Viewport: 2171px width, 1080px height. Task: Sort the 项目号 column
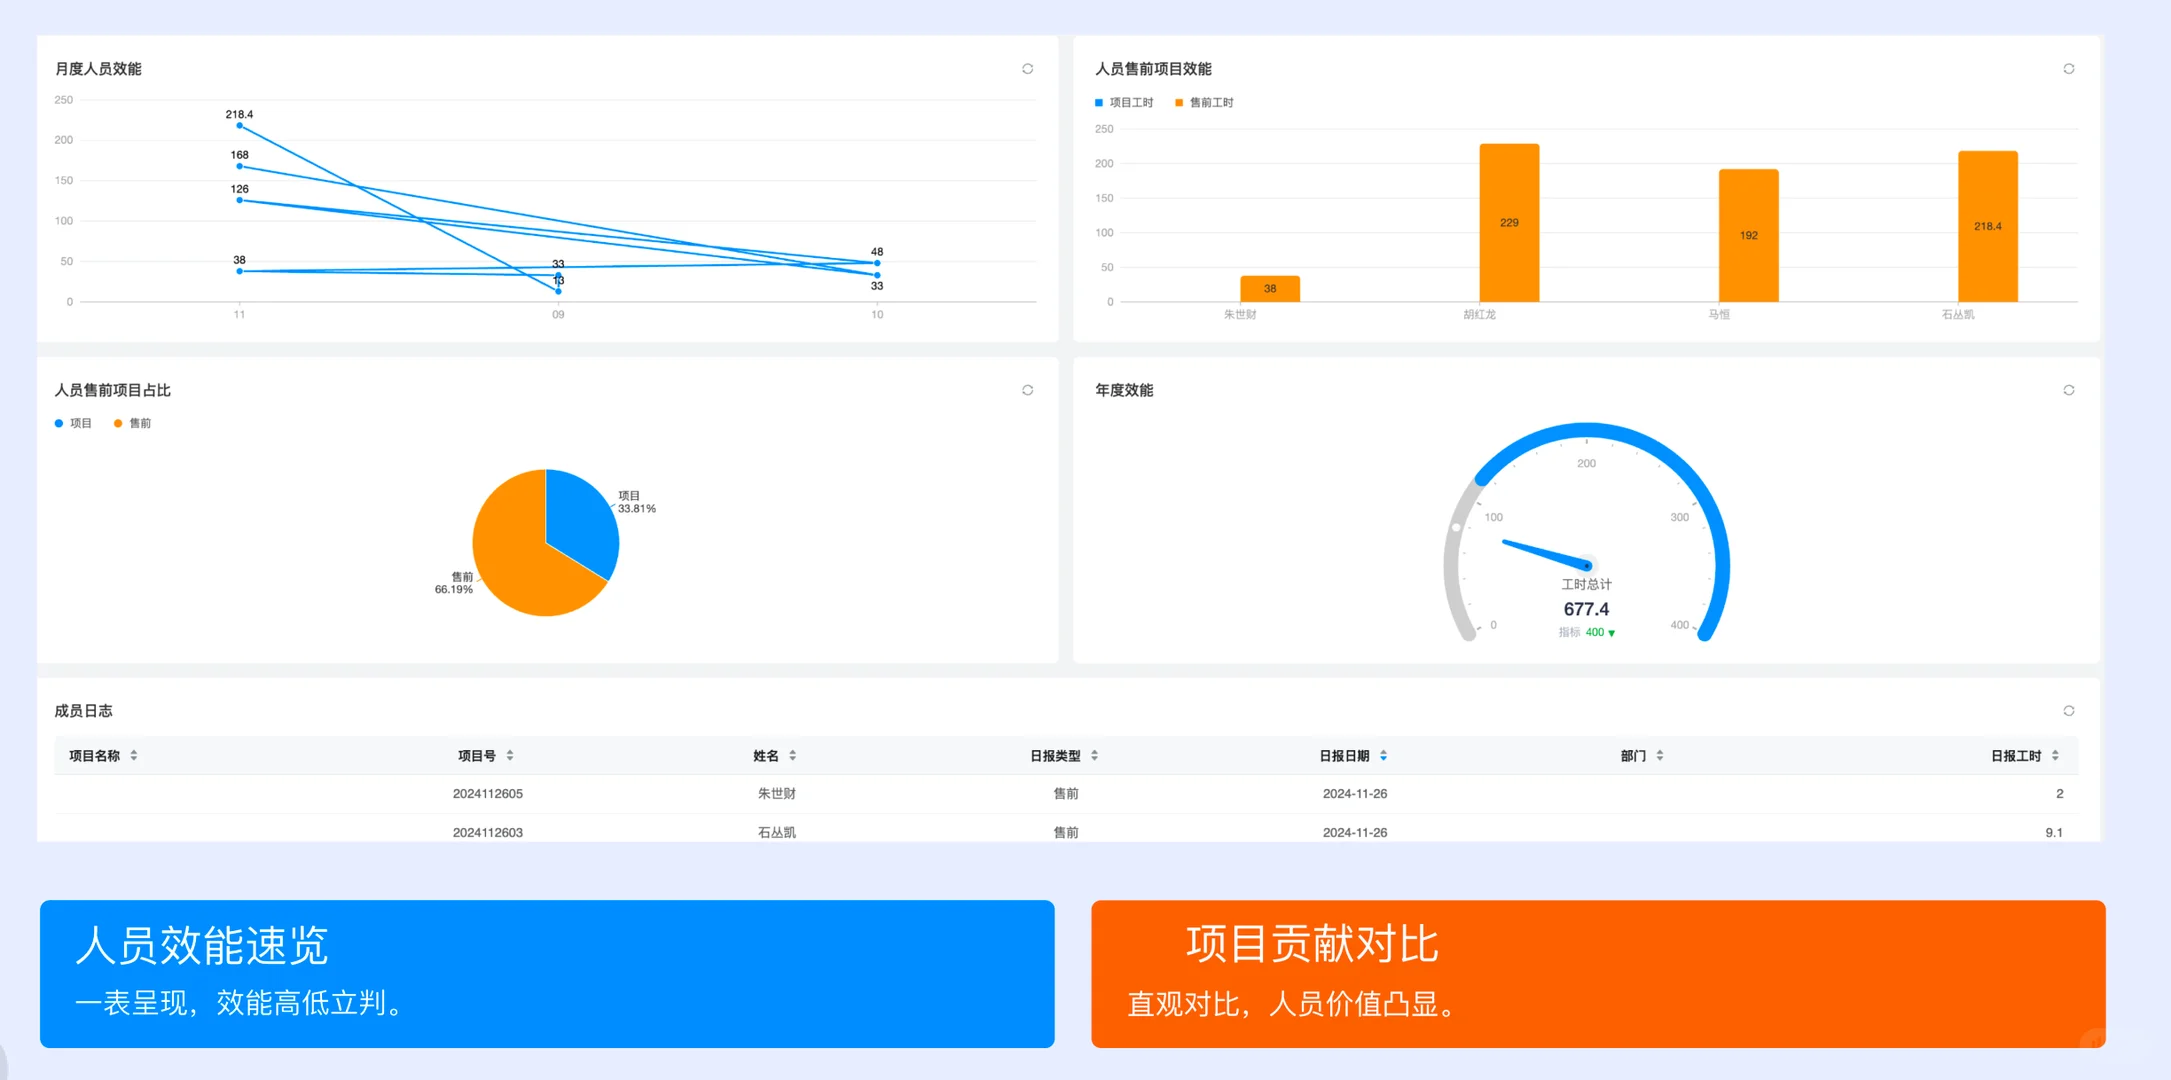click(510, 755)
